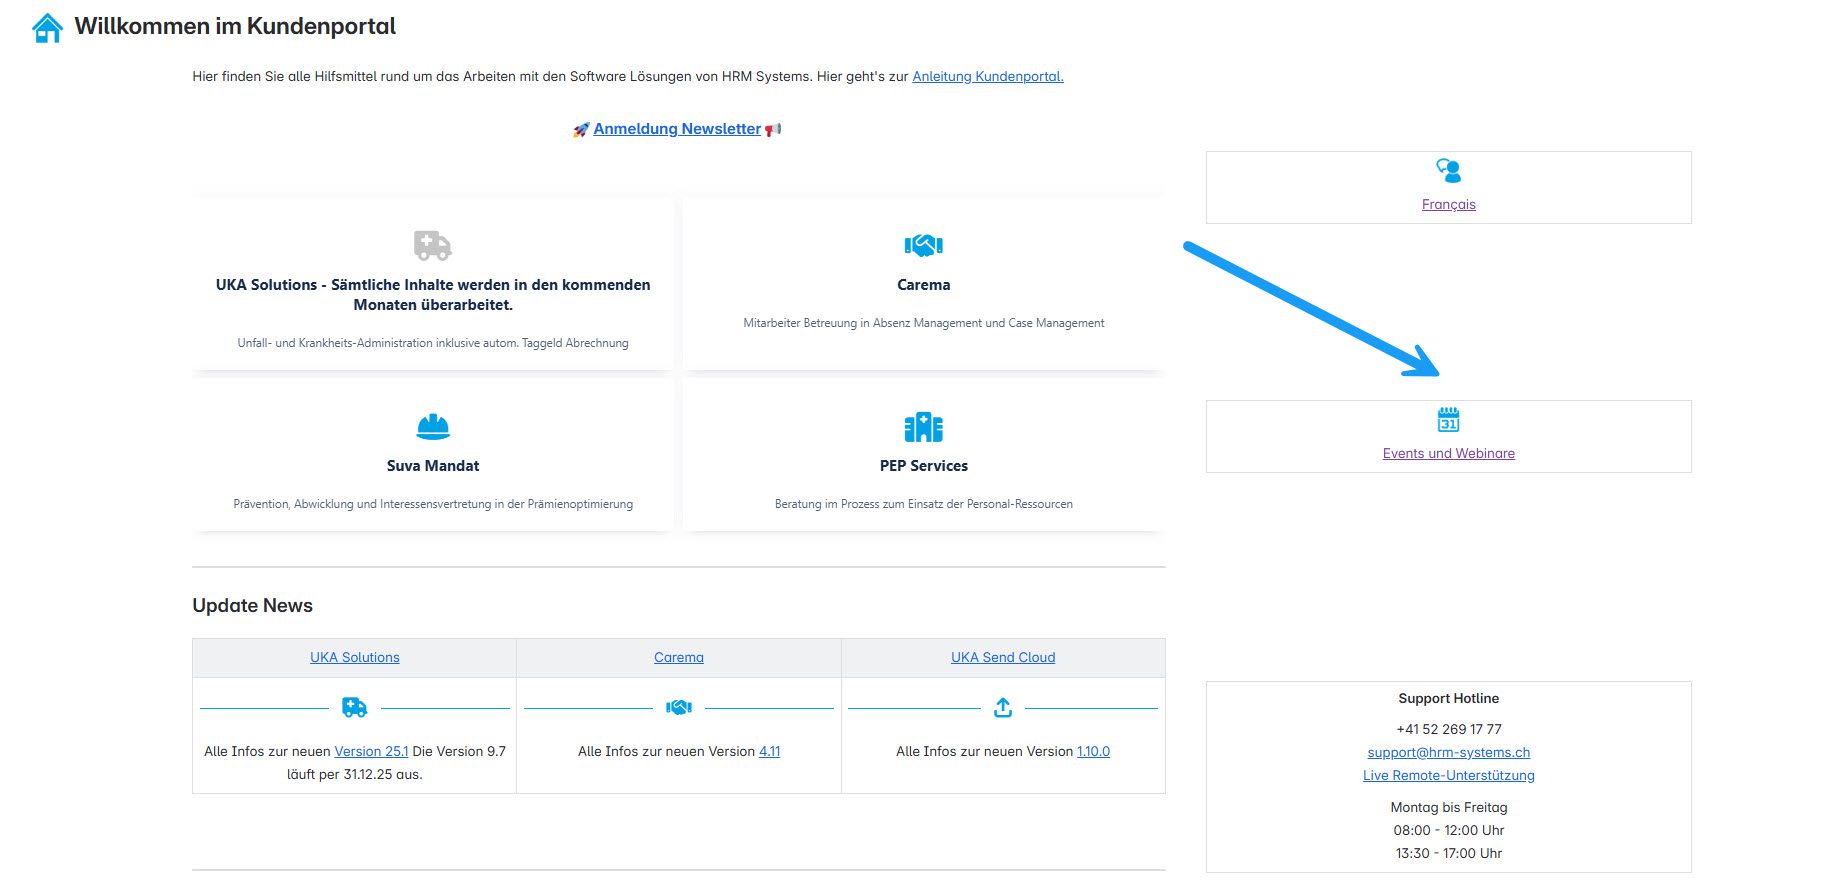Click the upload icon in UKA Send Cloud column
The width and height of the screenshot is (1837, 886).
point(1003,708)
